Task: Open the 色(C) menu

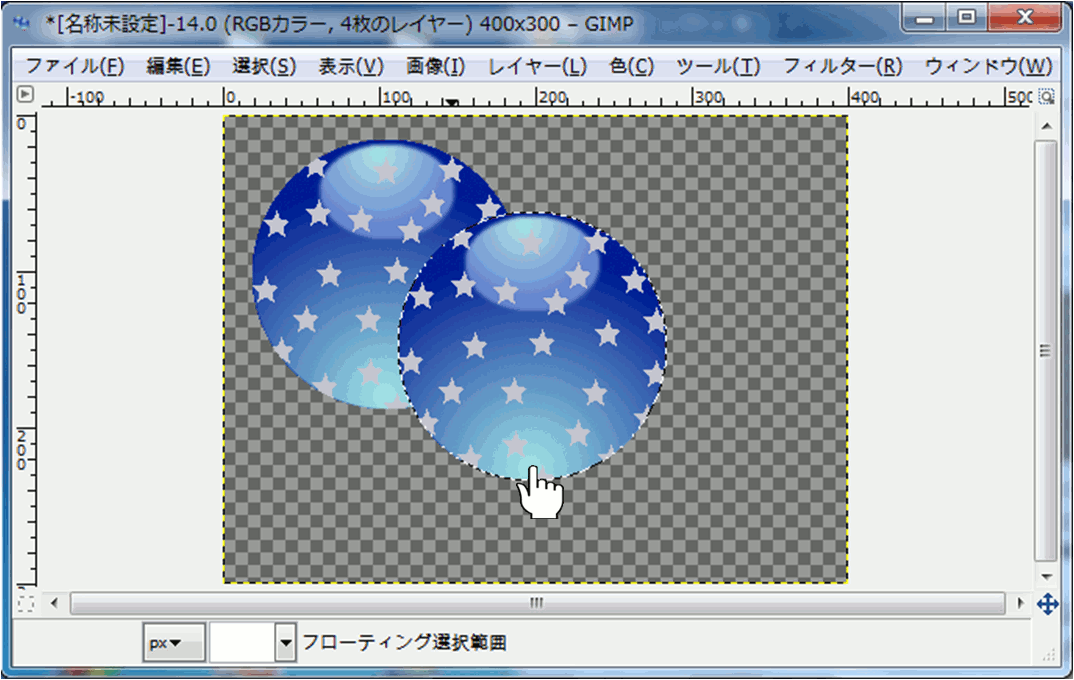Action: click(631, 67)
